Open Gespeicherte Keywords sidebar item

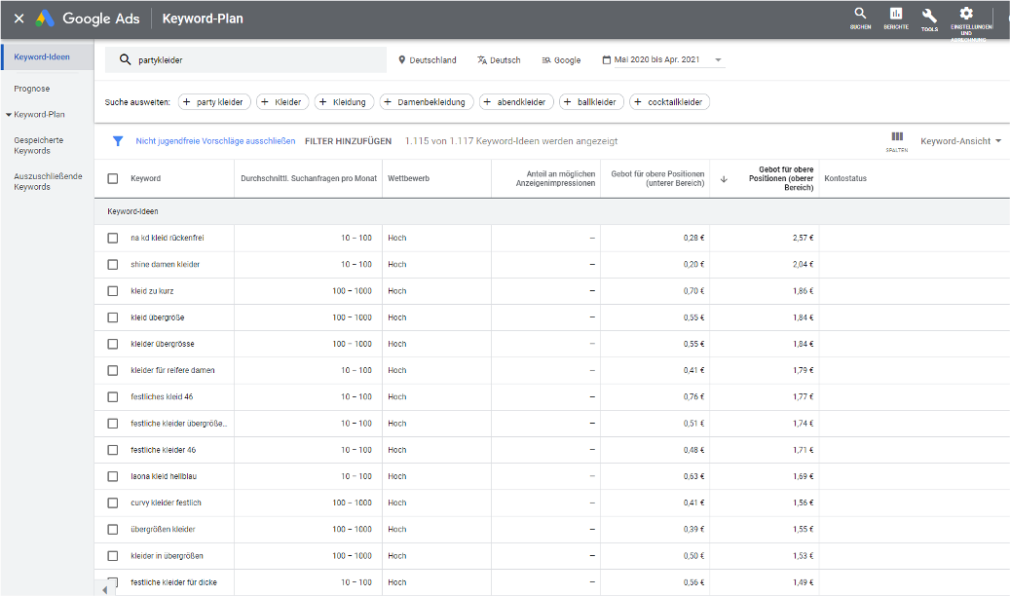(x=39, y=145)
